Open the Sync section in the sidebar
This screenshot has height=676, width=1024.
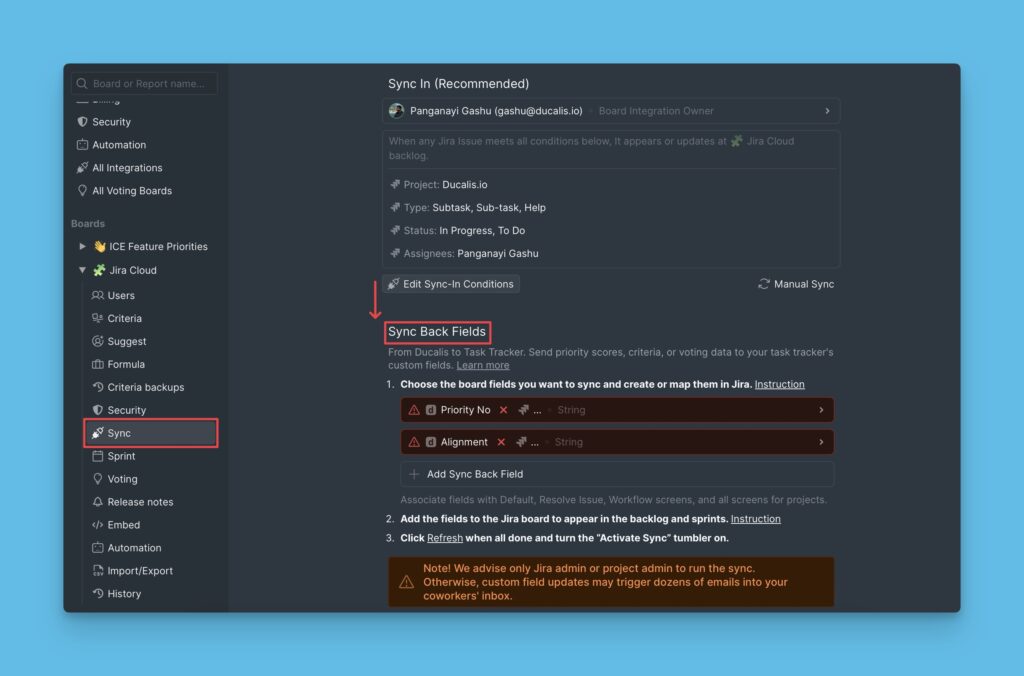pos(150,433)
